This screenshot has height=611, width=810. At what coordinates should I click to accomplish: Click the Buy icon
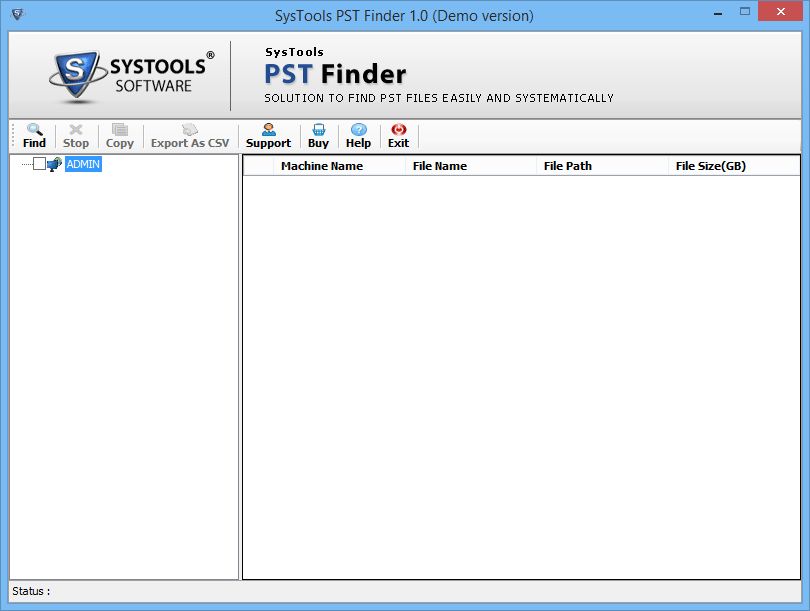pos(318,134)
